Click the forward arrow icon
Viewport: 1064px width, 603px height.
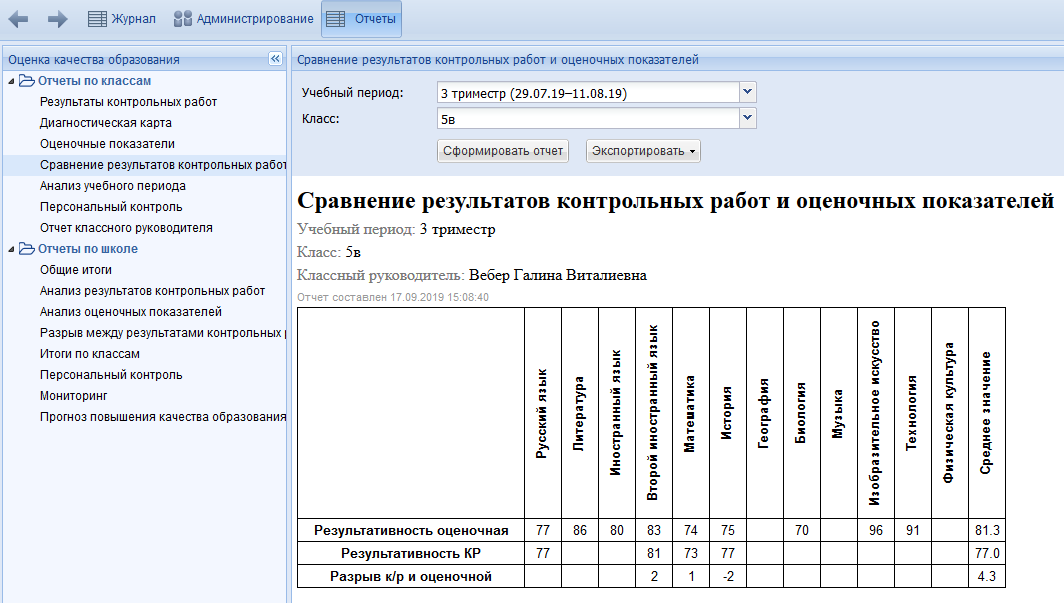point(58,19)
